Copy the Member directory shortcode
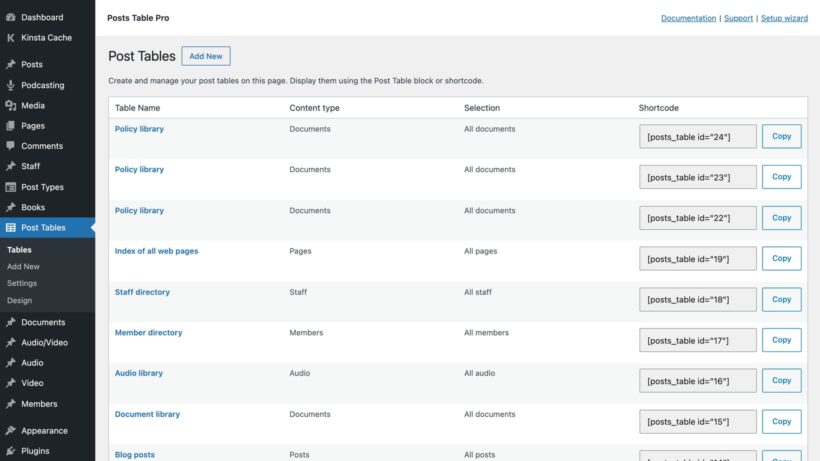This screenshot has width=820, height=461. [781, 340]
